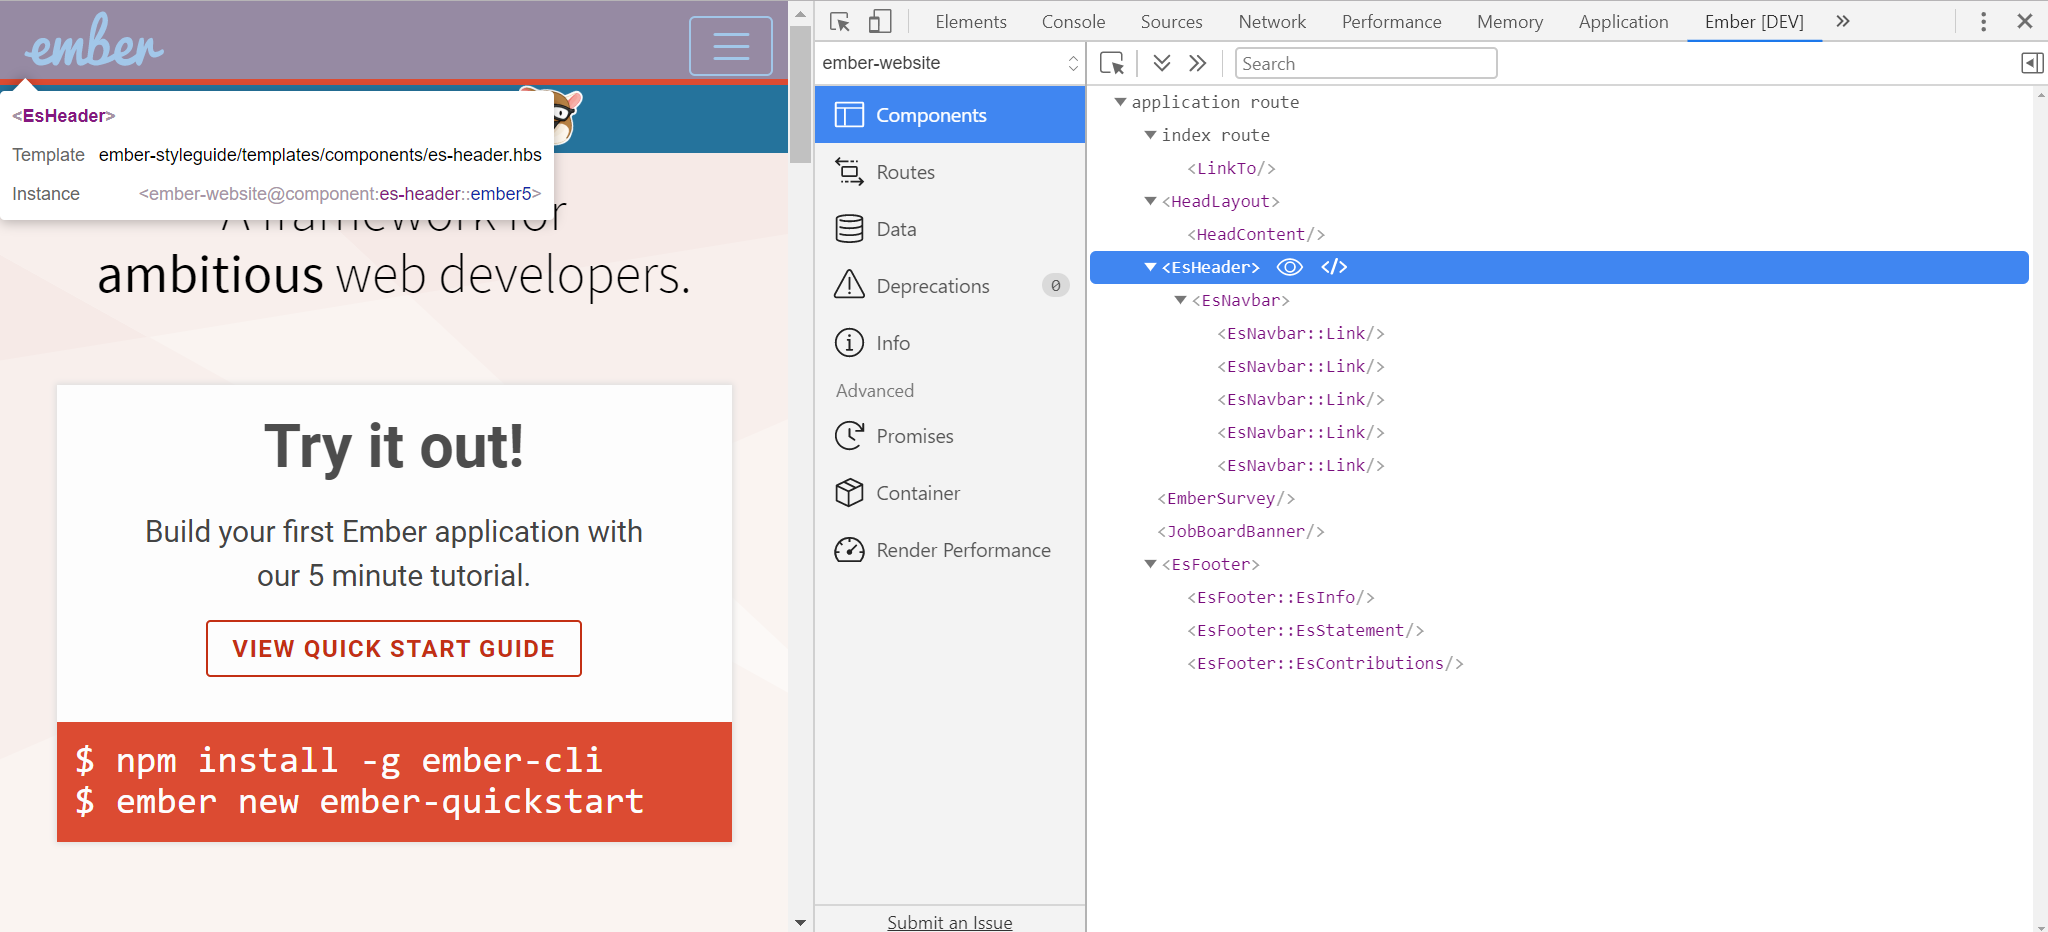Screen dimensions: 2048x932
Task: Collapse the EsFooter tree node
Action: pyautogui.click(x=1151, y=564)
